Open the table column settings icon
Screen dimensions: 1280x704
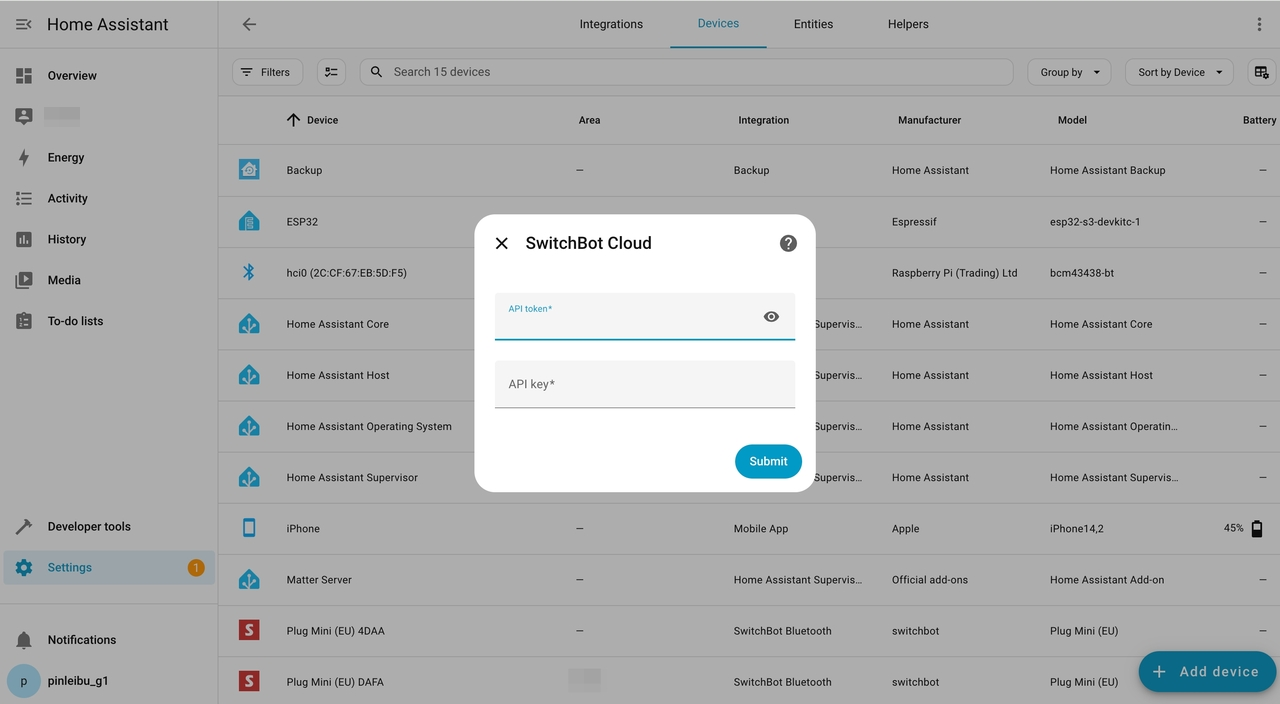pos(1261,72)
